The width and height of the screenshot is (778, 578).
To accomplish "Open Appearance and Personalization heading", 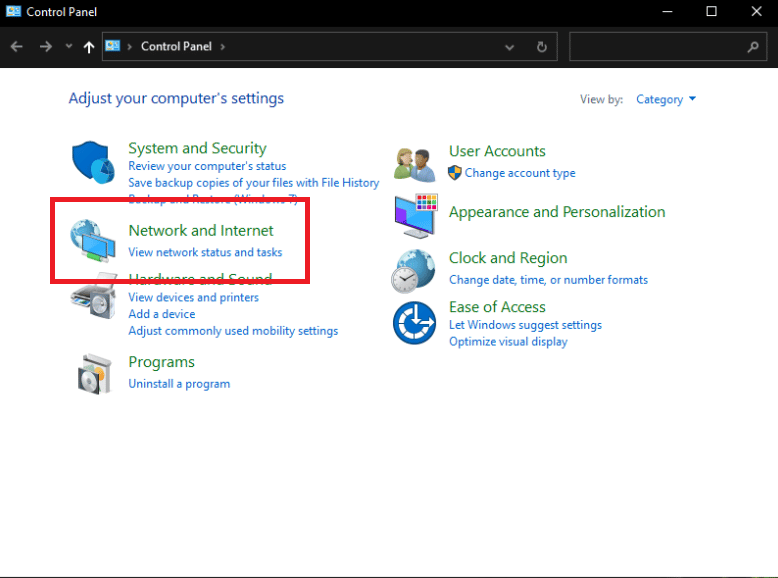I will (x=557, y=212).
